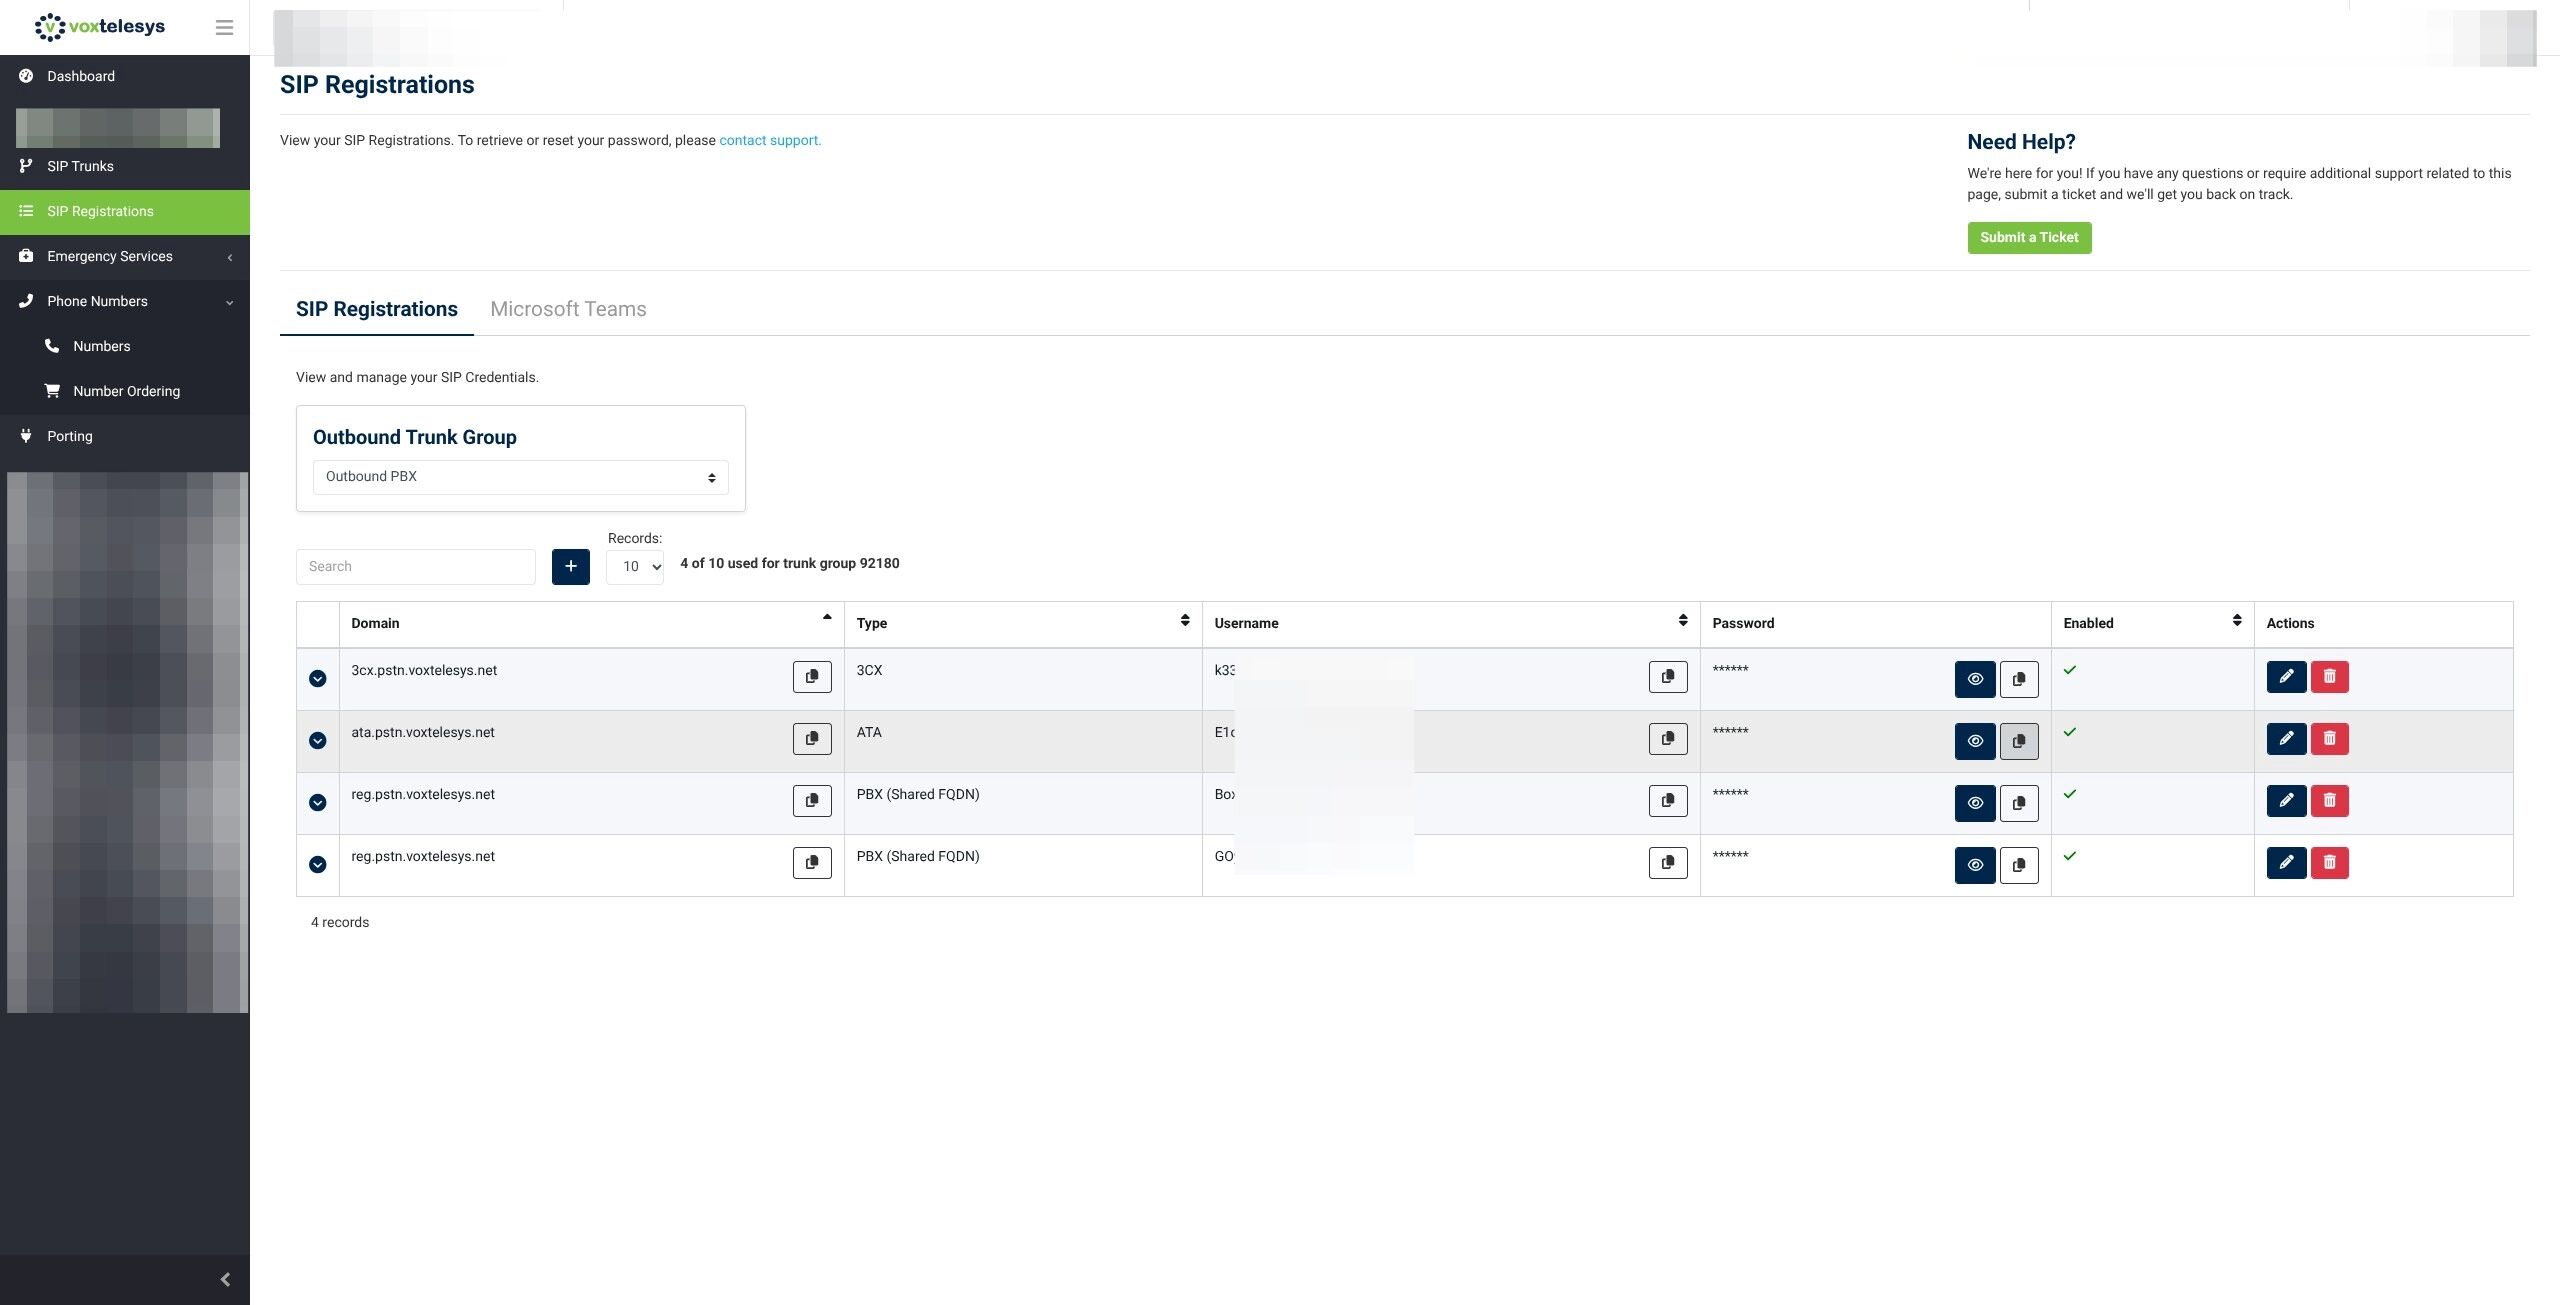The height and width of the screenshot is (1305, 2560).
Task: Delete the 3CX registration
Action: tap(2330, 677)
